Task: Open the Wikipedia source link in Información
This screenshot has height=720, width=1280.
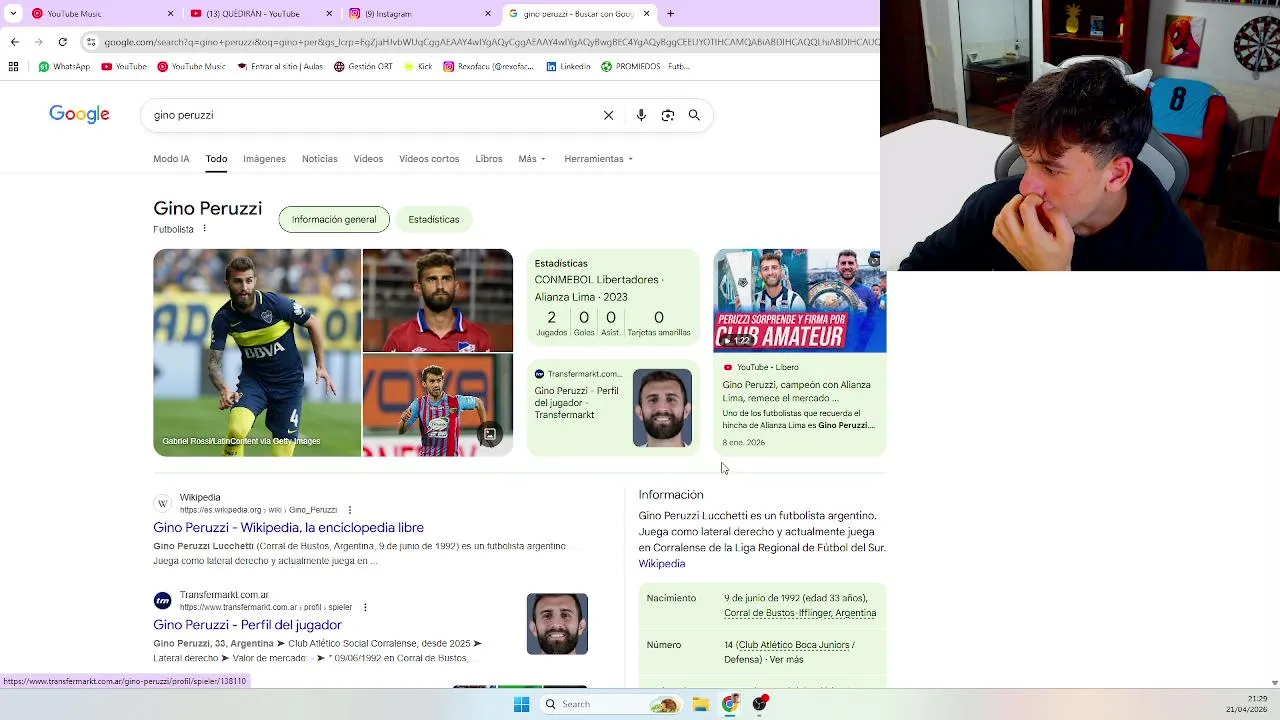Action: tap(662, 564)
